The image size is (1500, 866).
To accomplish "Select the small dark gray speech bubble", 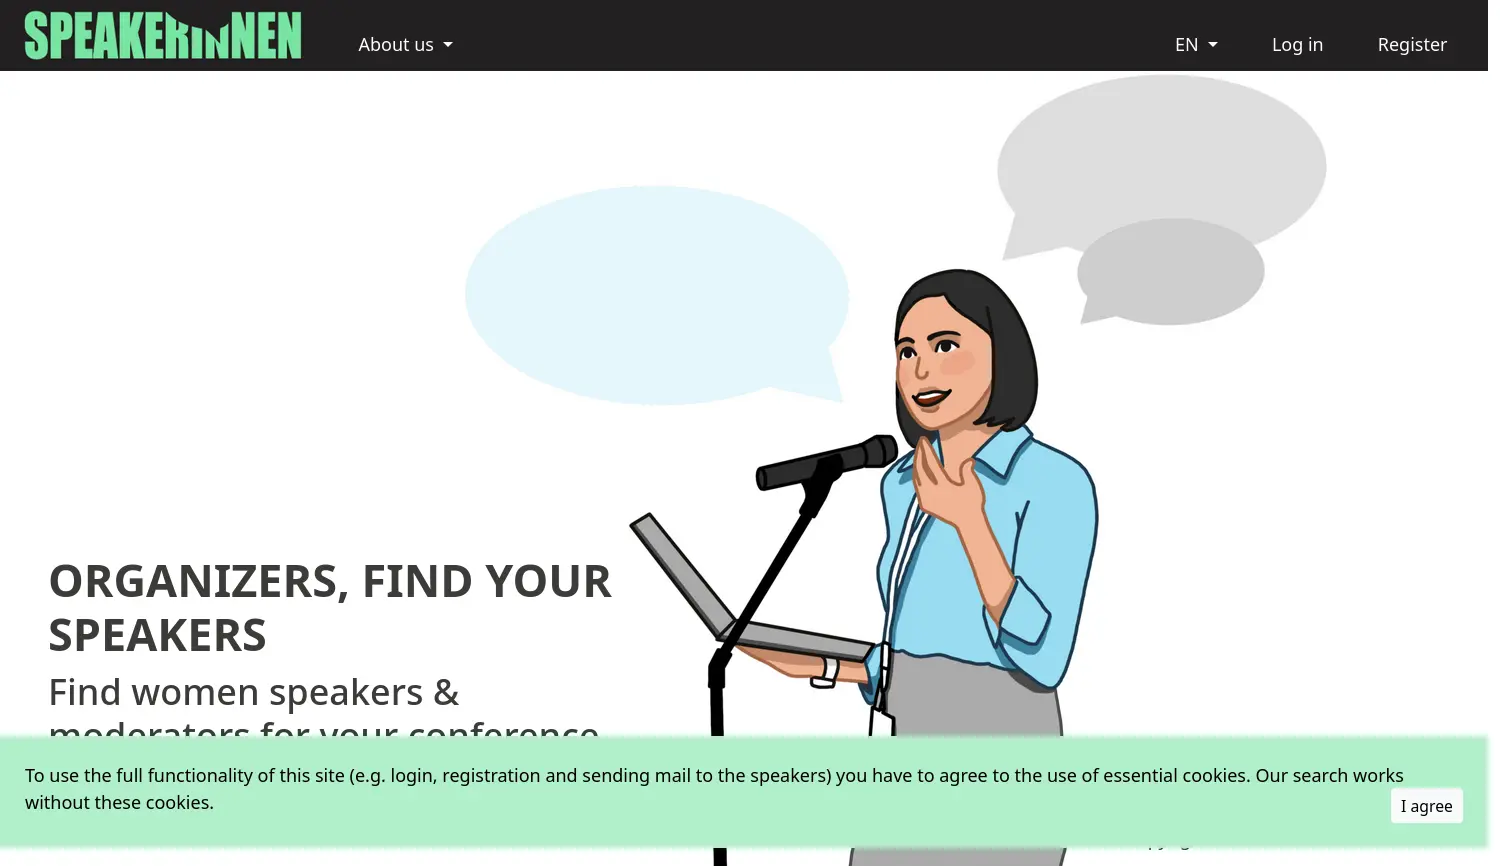I will coord(1170,272).
